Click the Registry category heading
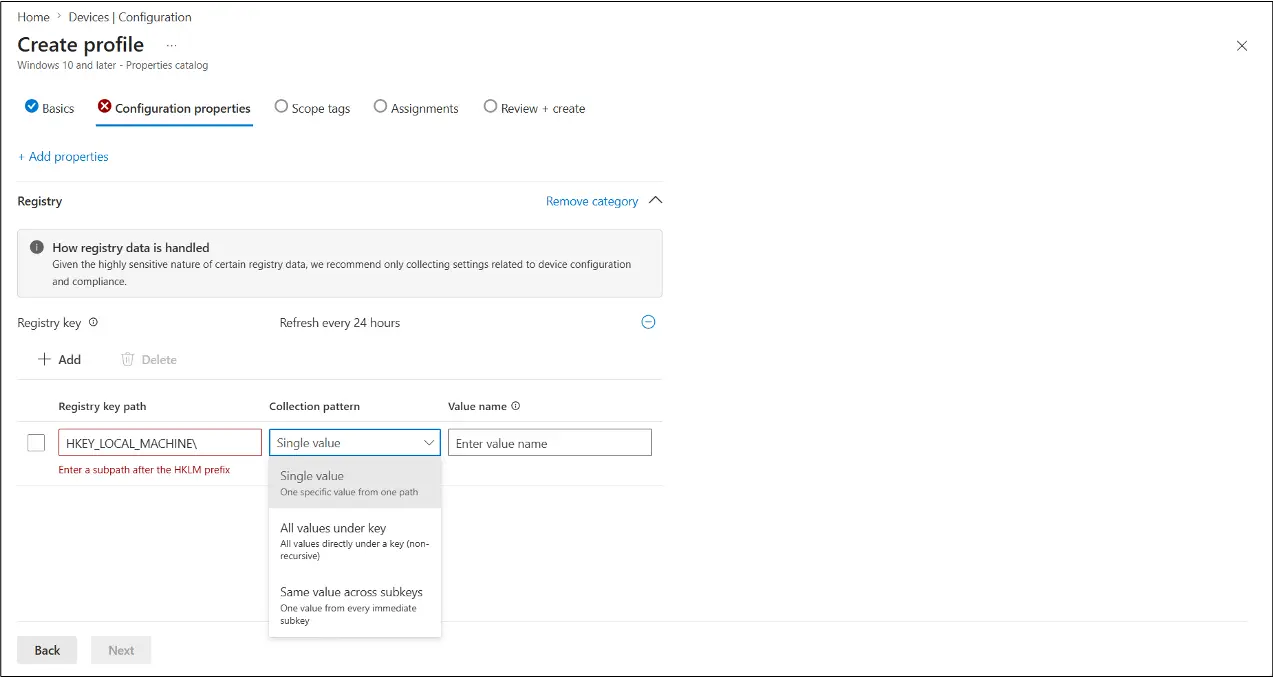The width and height of the screenshot is (1273, 677). (x=40, y=201)
